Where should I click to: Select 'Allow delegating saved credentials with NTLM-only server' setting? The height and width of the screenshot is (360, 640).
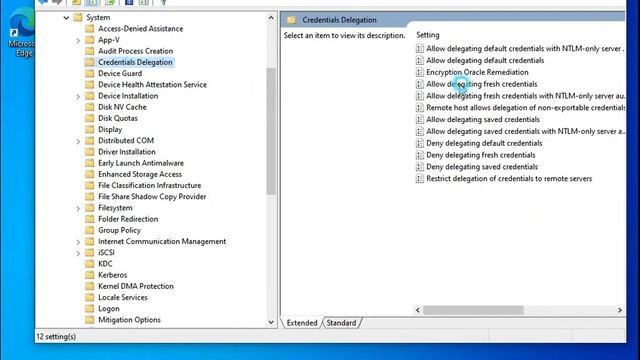pos(525,131)
